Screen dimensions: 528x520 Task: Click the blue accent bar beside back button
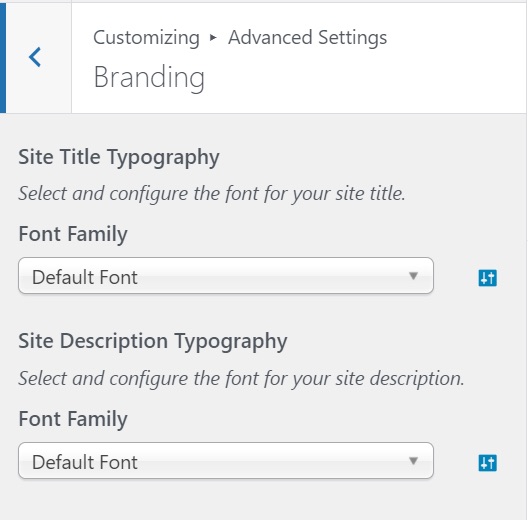[x=3, y=58]
